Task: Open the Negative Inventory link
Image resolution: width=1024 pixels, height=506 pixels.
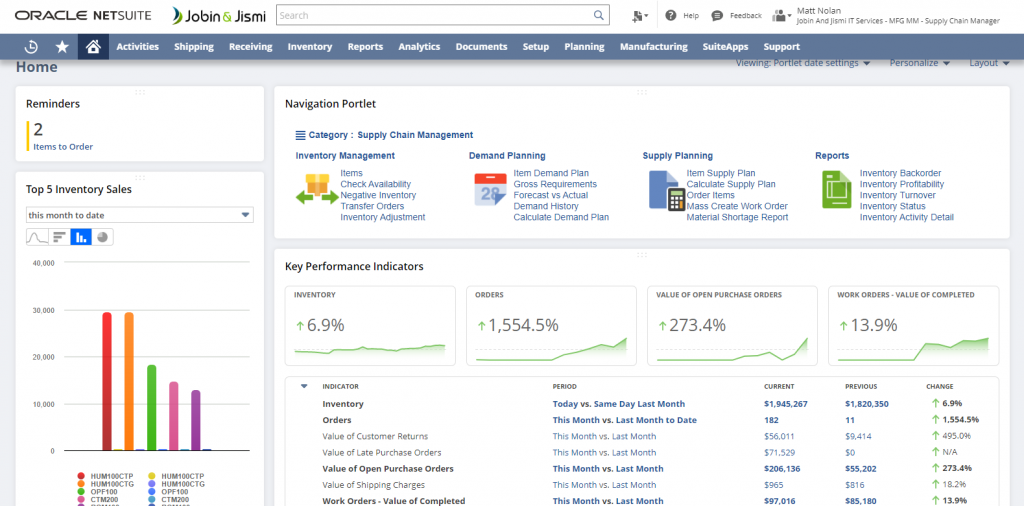Action: pyautogui.click(x=378, y=195)
